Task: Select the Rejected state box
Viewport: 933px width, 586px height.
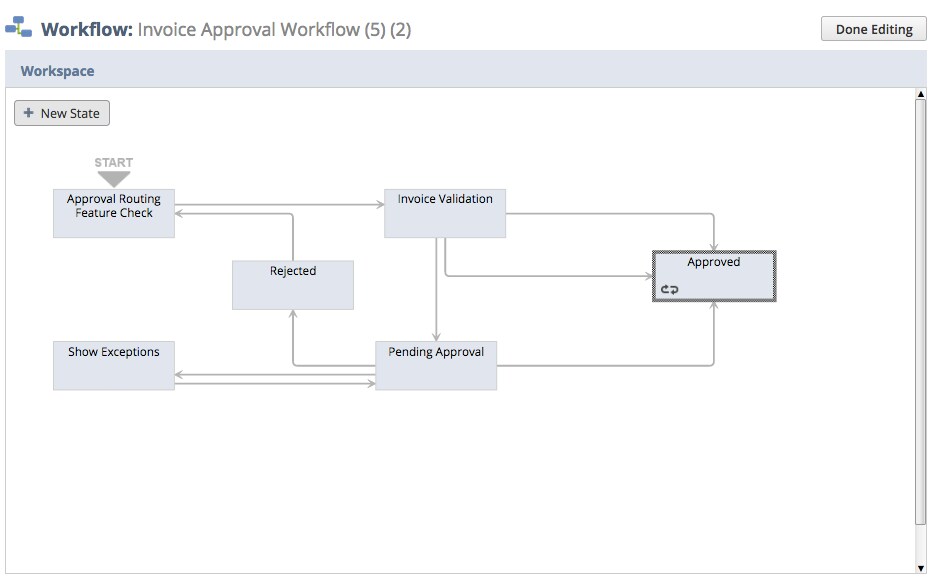Action: (x=293, y=285)
